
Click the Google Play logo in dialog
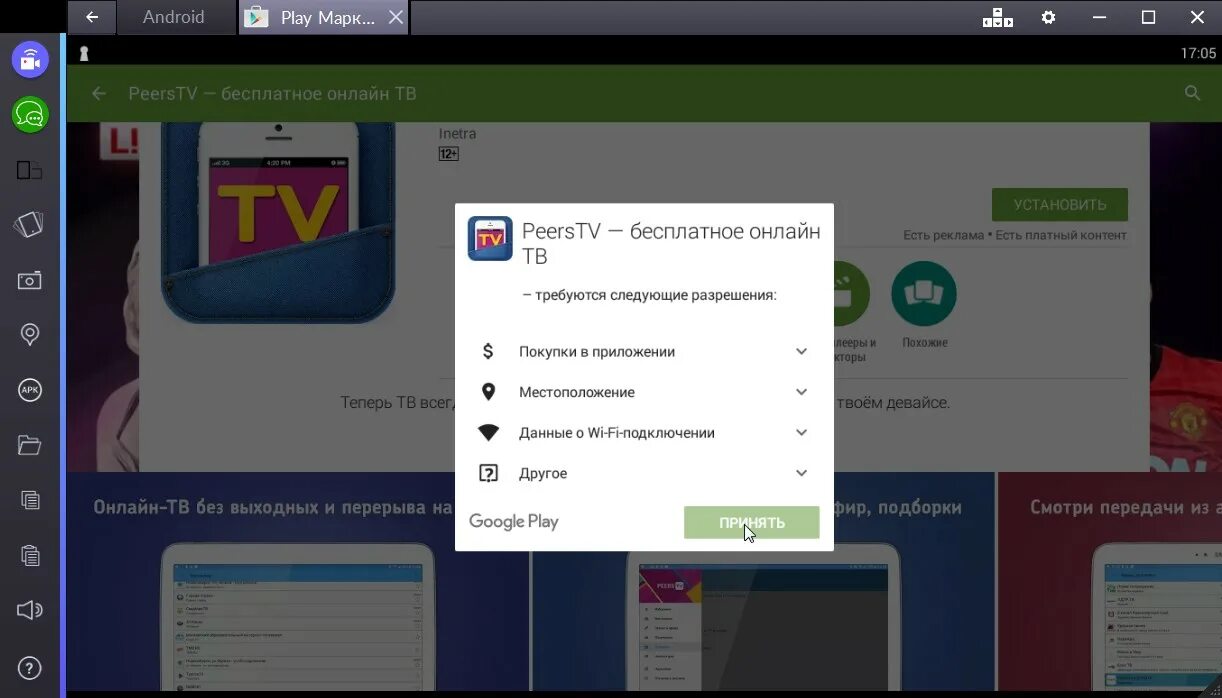point(513,521)
